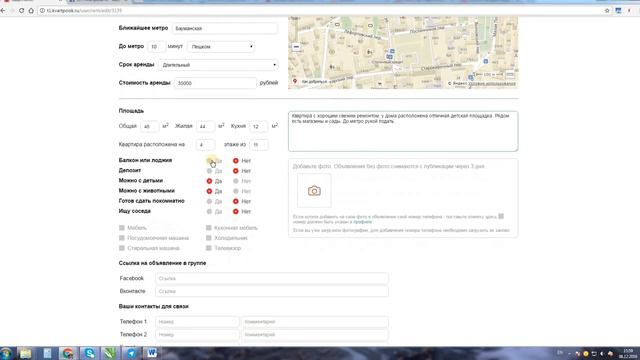The width and height of the screenshot is (640, 360).
Task: Open the document icon app in taskbar
Action: [47, 353]
